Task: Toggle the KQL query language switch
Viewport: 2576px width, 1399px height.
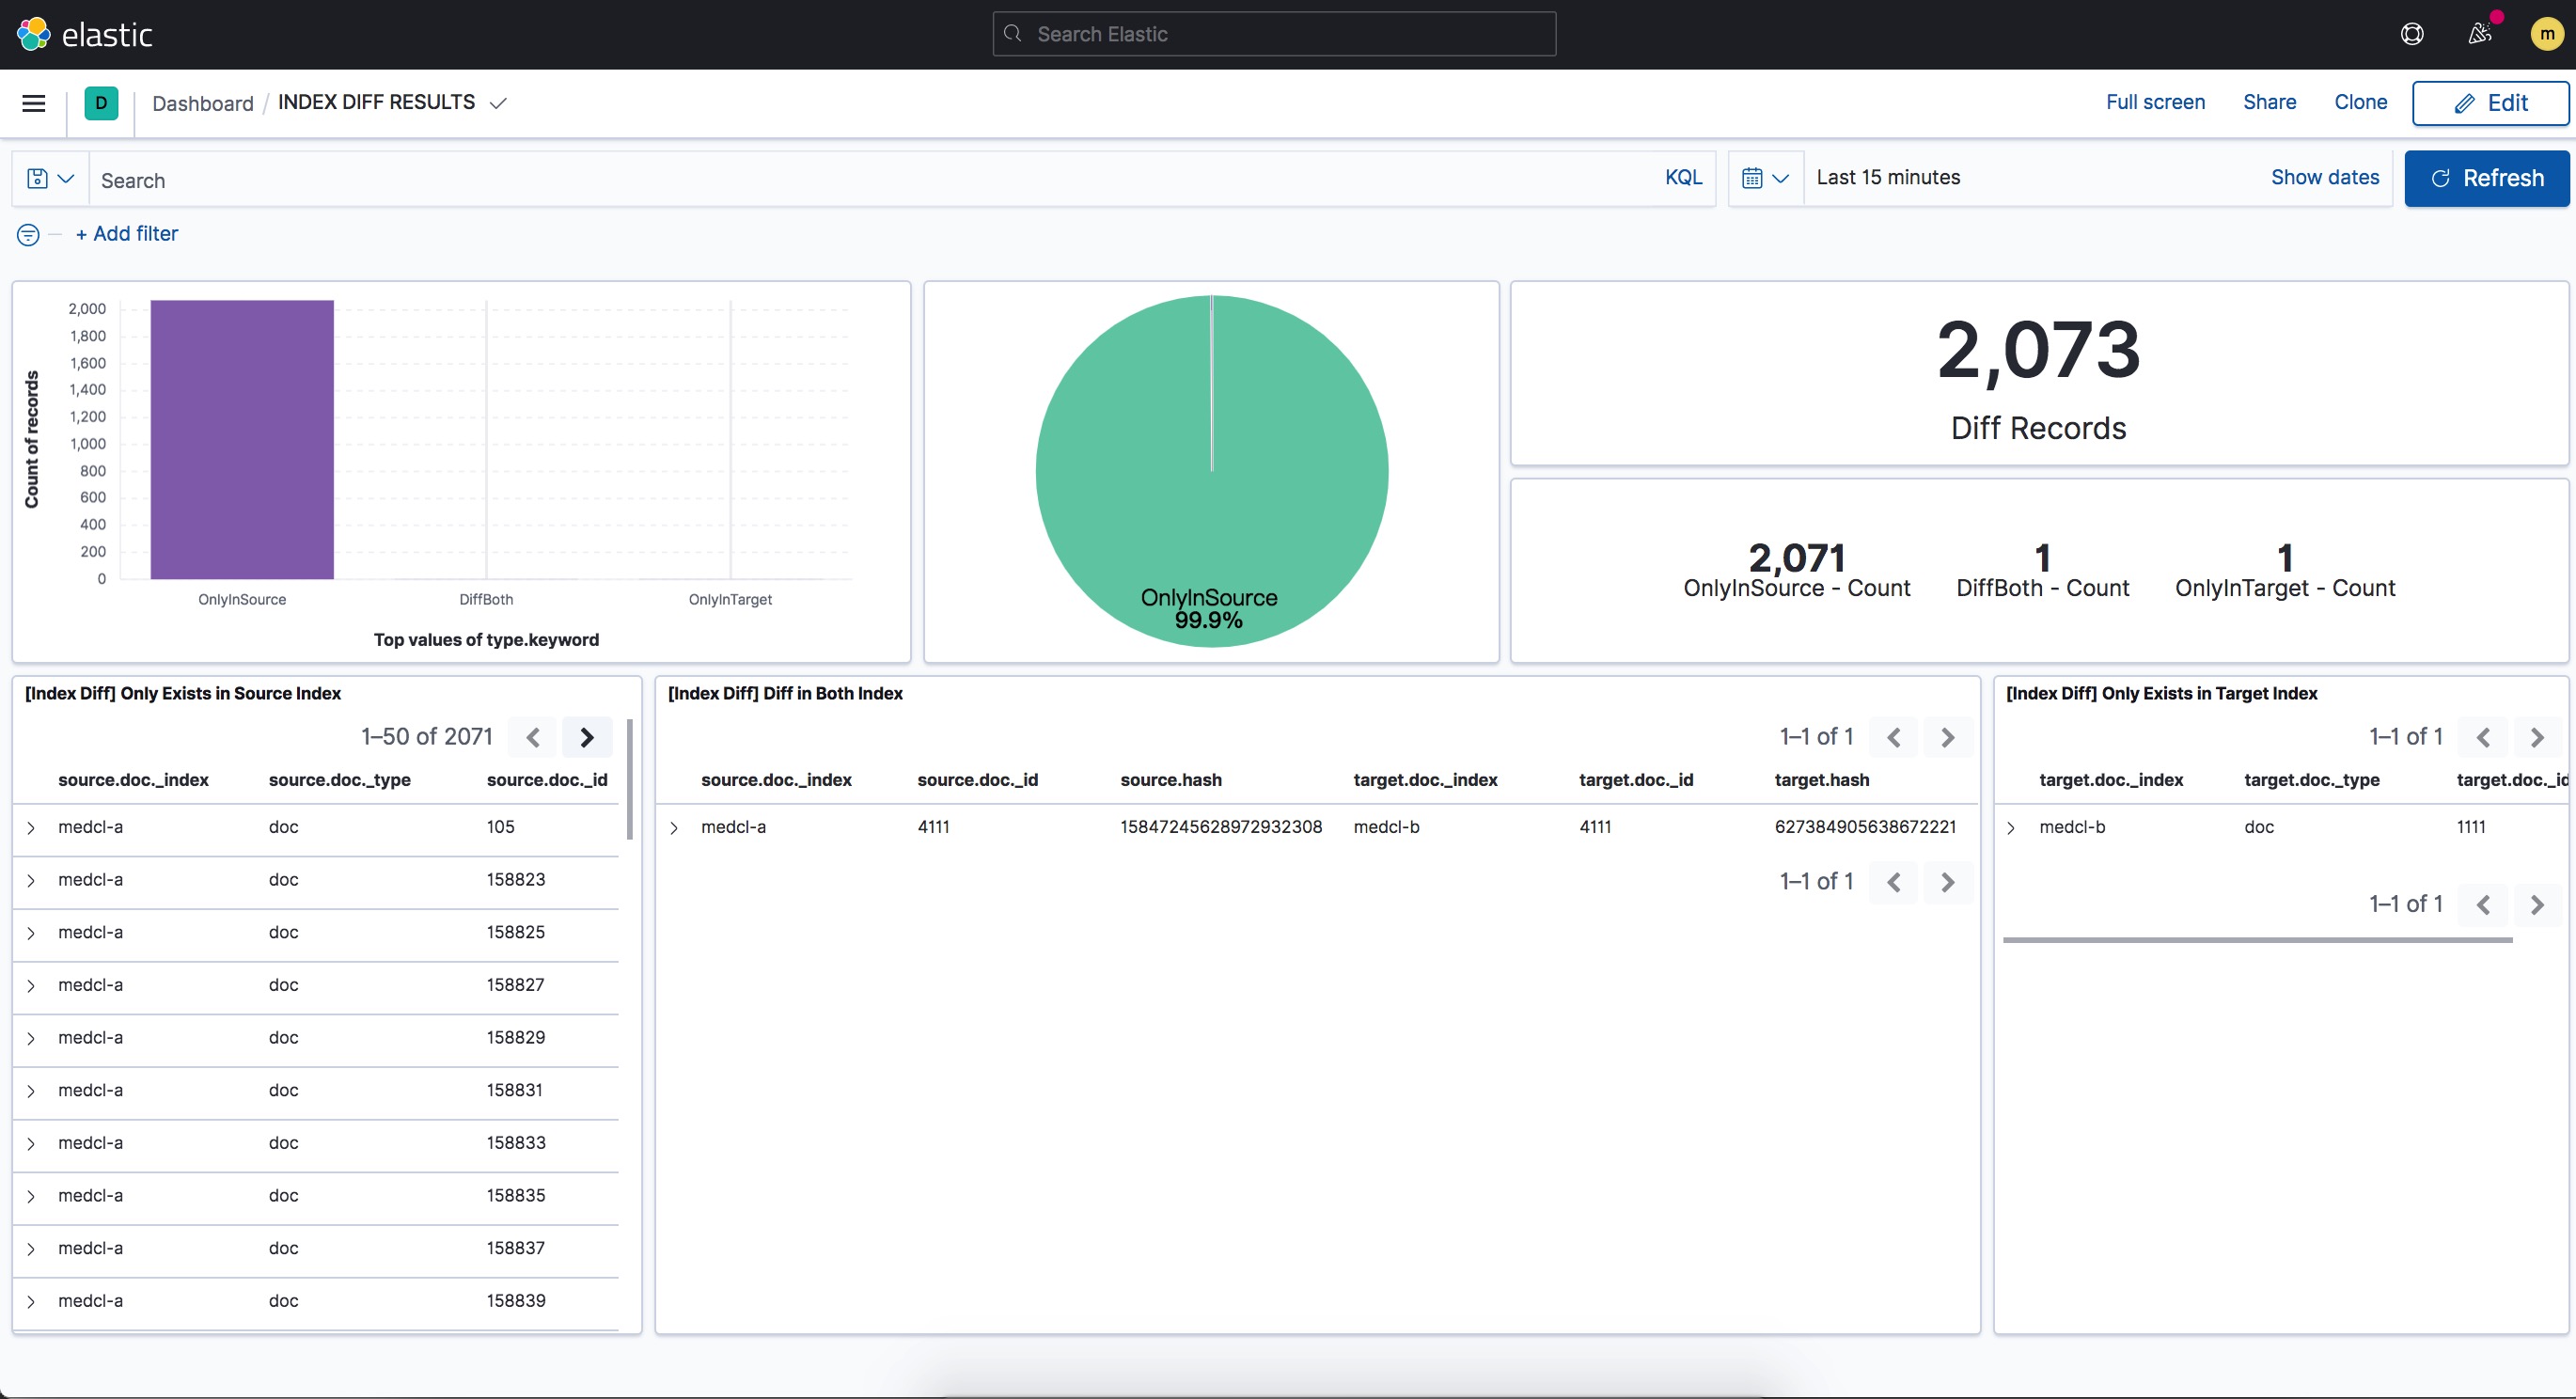Action: 1683,178
